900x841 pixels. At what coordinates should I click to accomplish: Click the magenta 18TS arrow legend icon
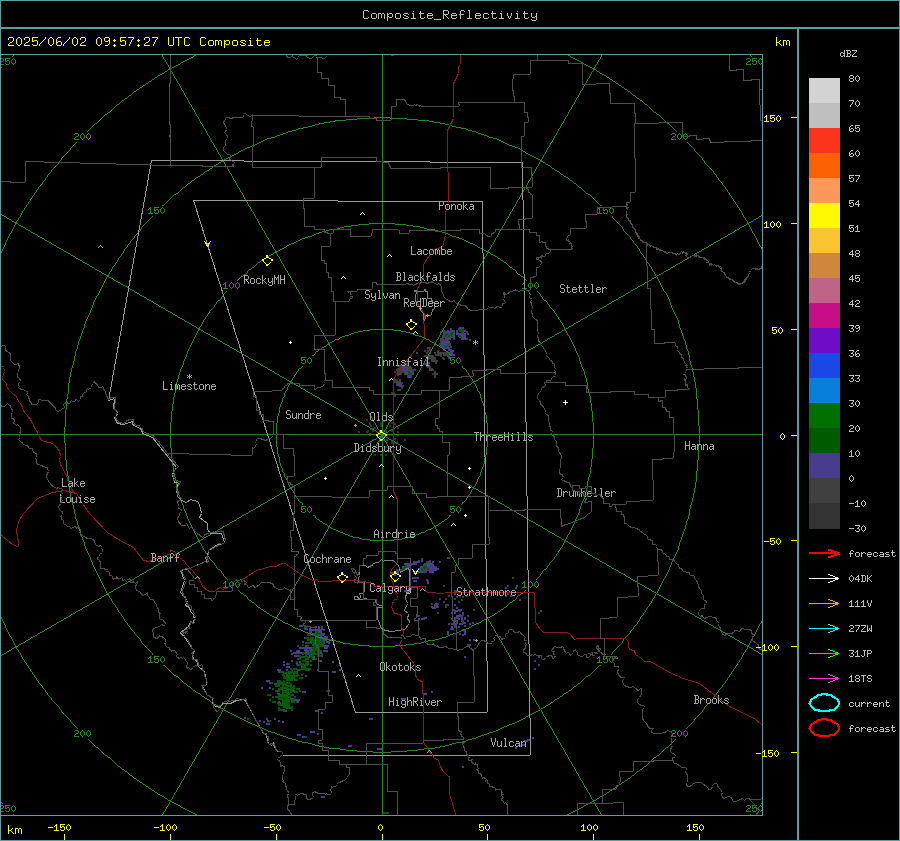[x=824, y=679]
